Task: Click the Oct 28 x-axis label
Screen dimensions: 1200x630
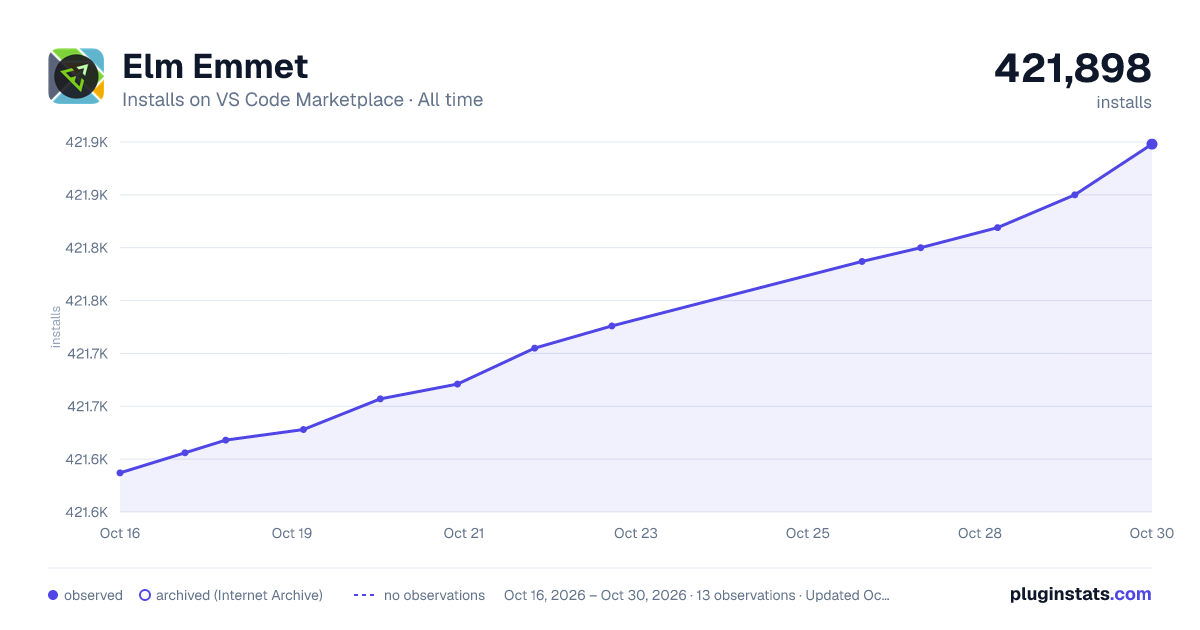Action: [980, 533]
